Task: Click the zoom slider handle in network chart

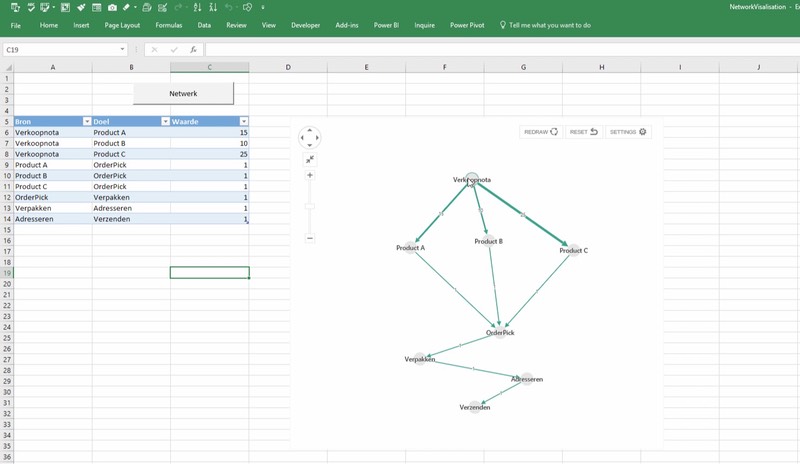Action: (x=310, y=206)
